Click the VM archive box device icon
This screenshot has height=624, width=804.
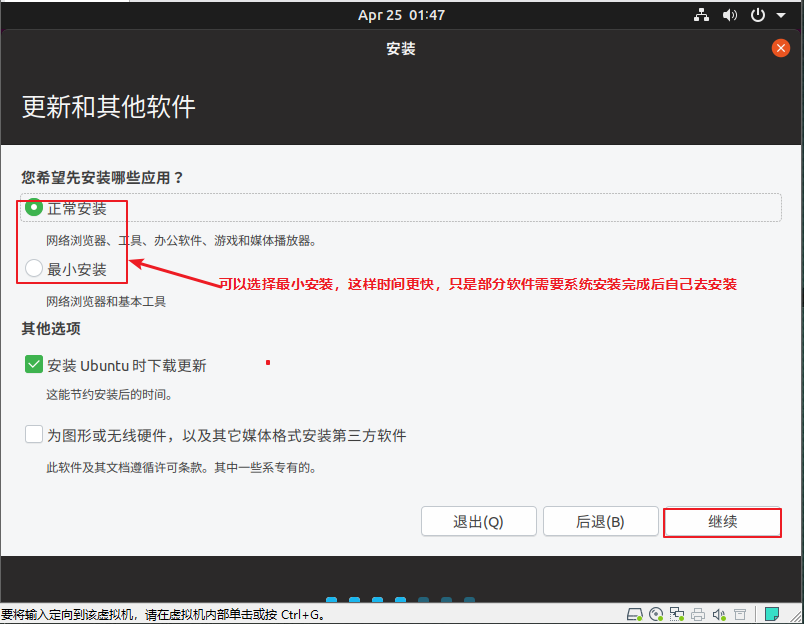(x=740, y=614)
